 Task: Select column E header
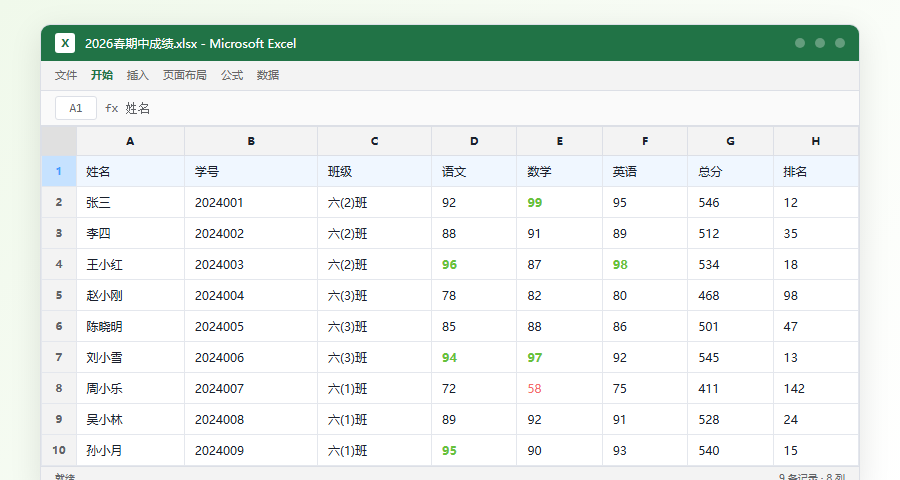[560, 141]
